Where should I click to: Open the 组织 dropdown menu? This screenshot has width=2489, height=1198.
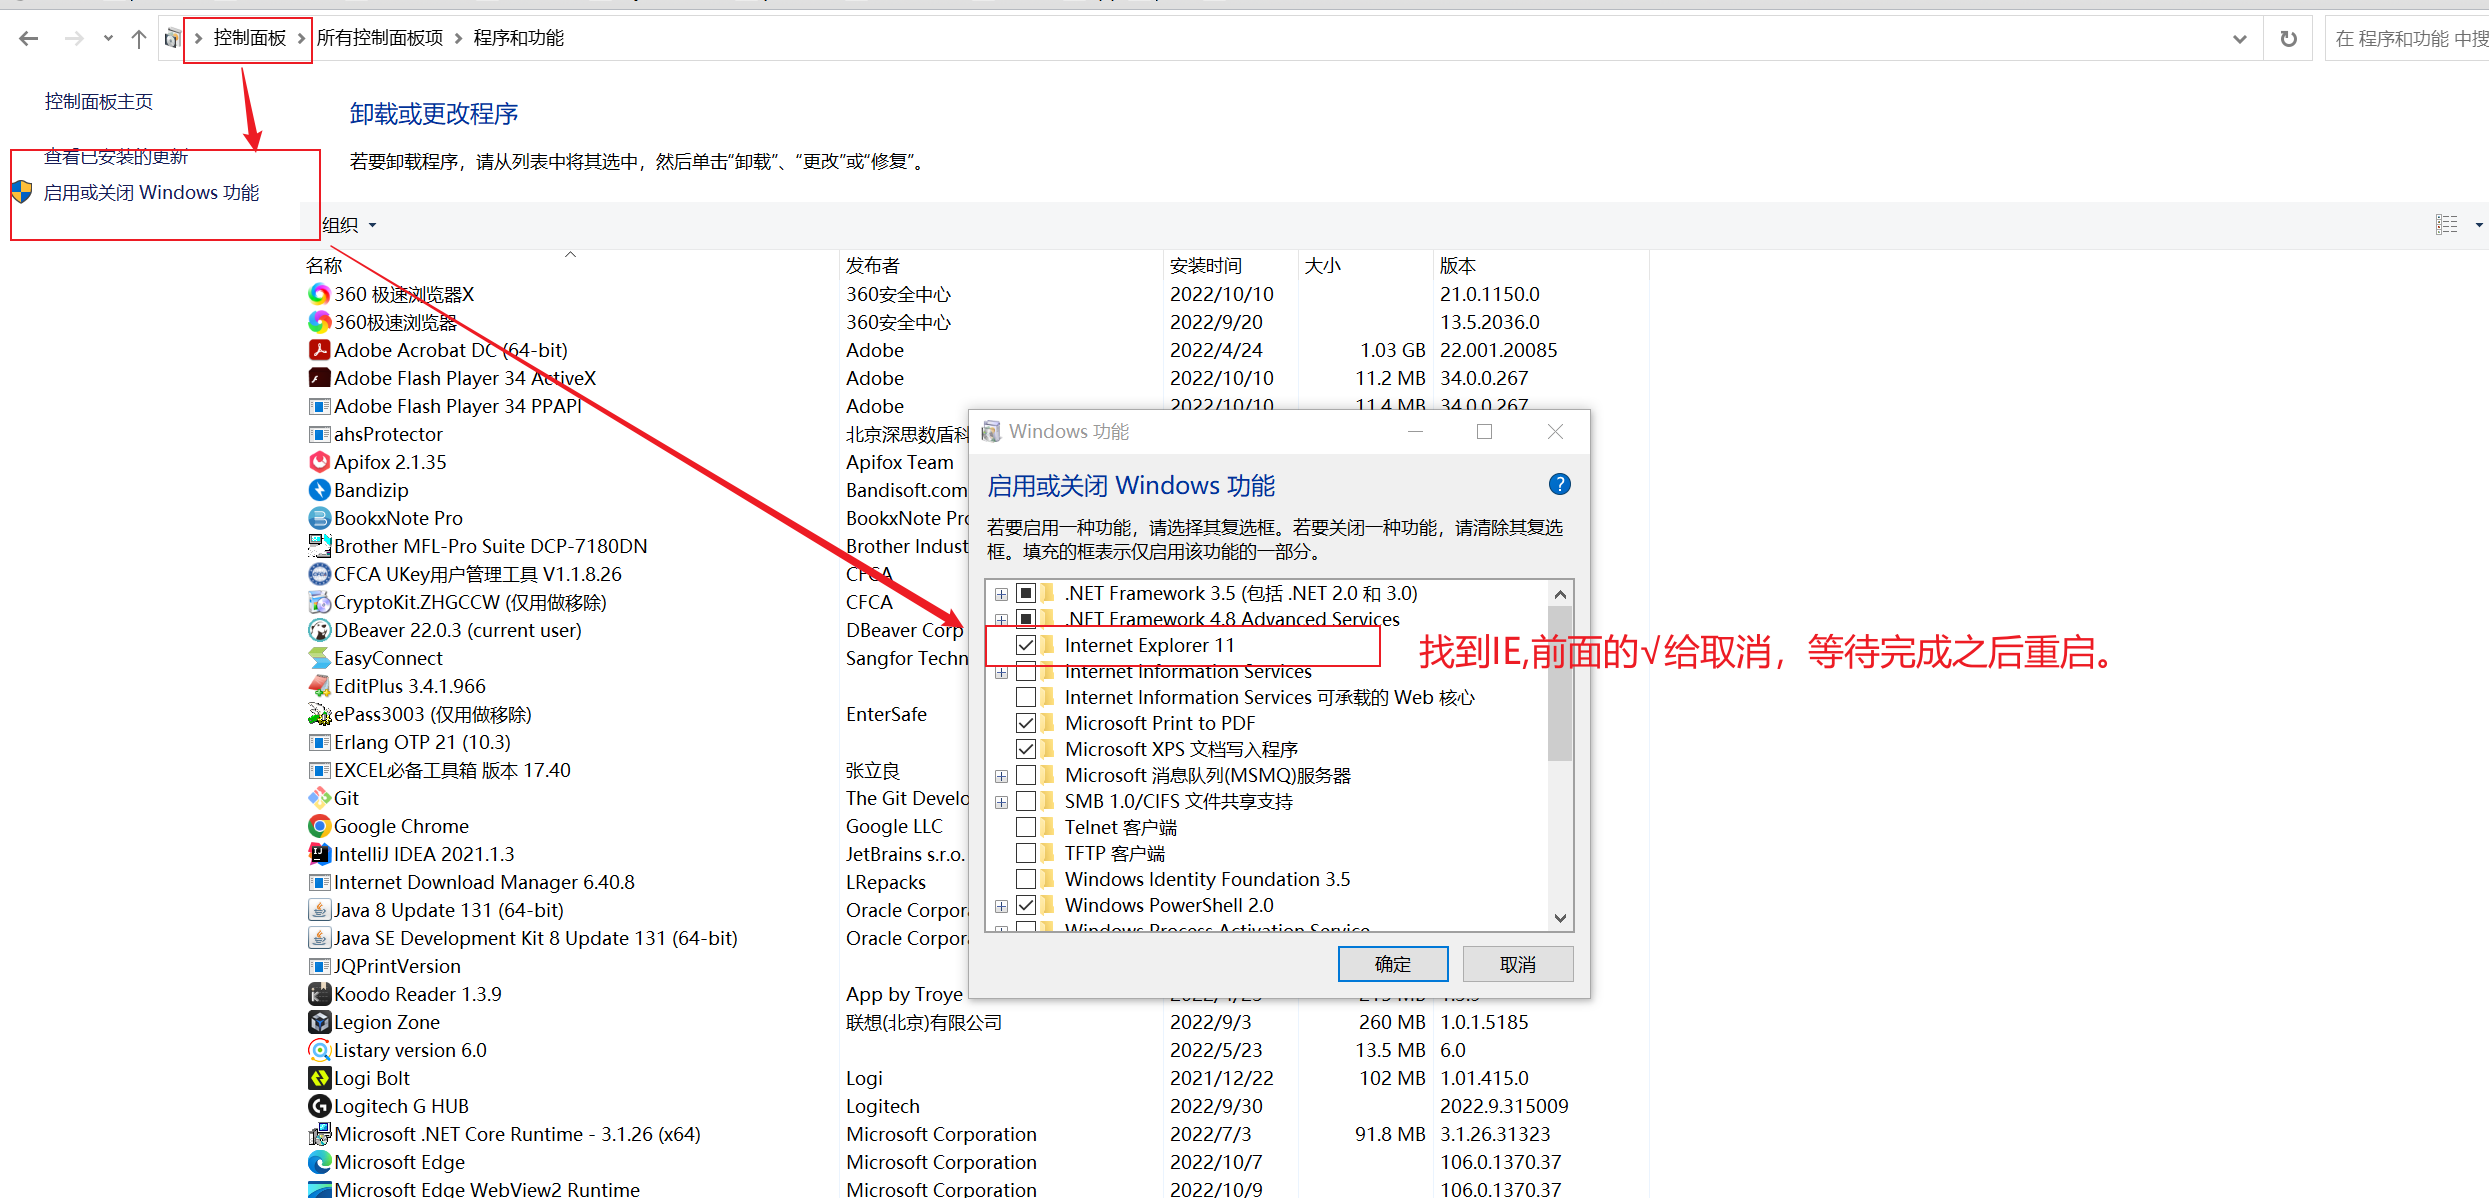point(349,225)
